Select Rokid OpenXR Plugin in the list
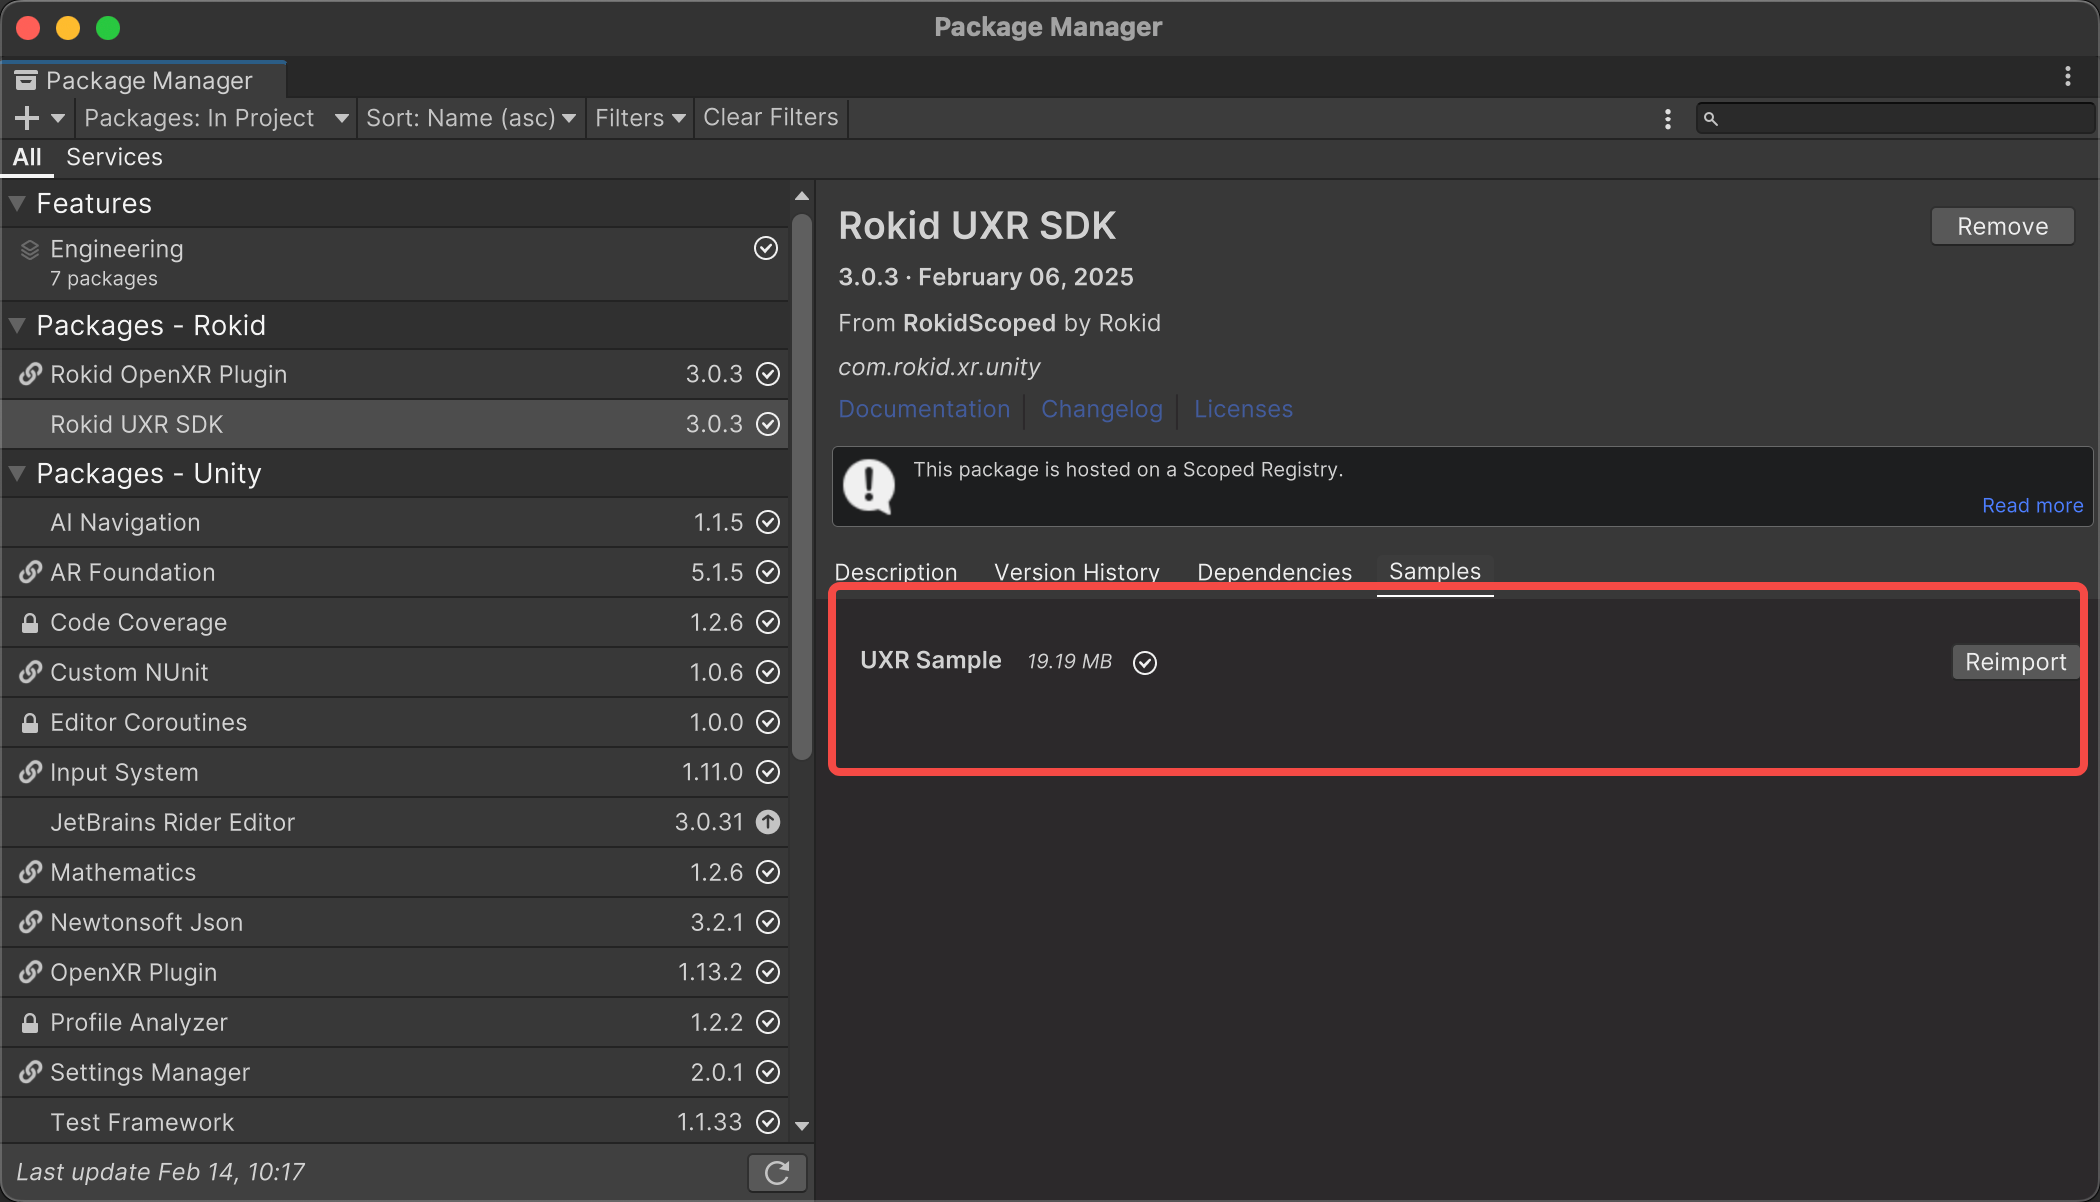2100x1202 pixels. tap(395, 374)
